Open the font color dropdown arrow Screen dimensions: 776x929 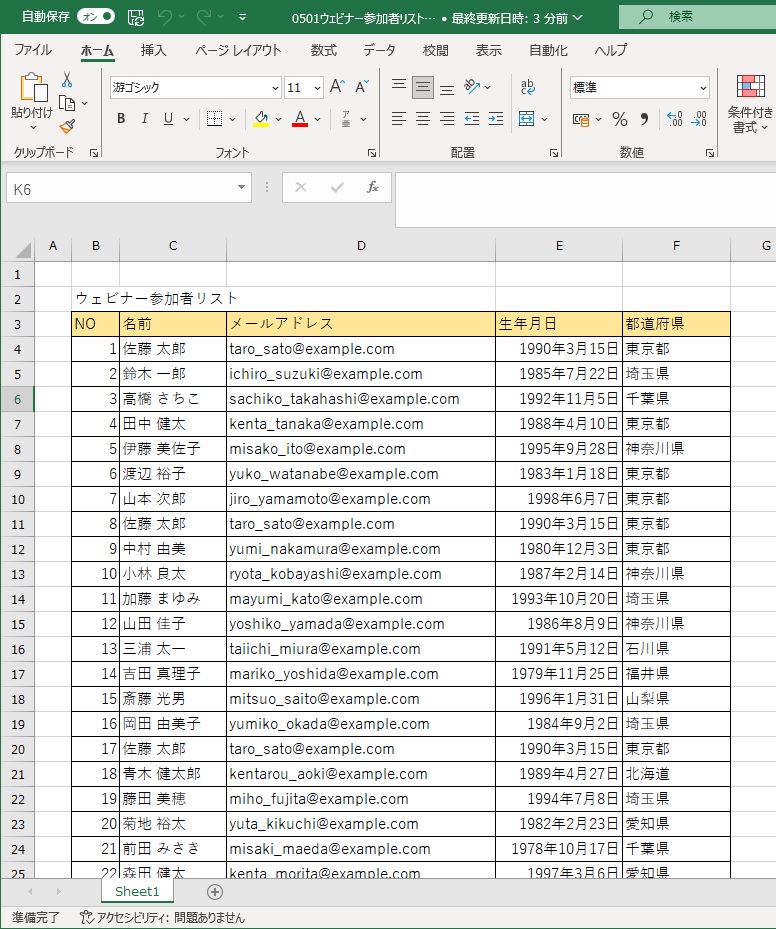coord(318,119)
